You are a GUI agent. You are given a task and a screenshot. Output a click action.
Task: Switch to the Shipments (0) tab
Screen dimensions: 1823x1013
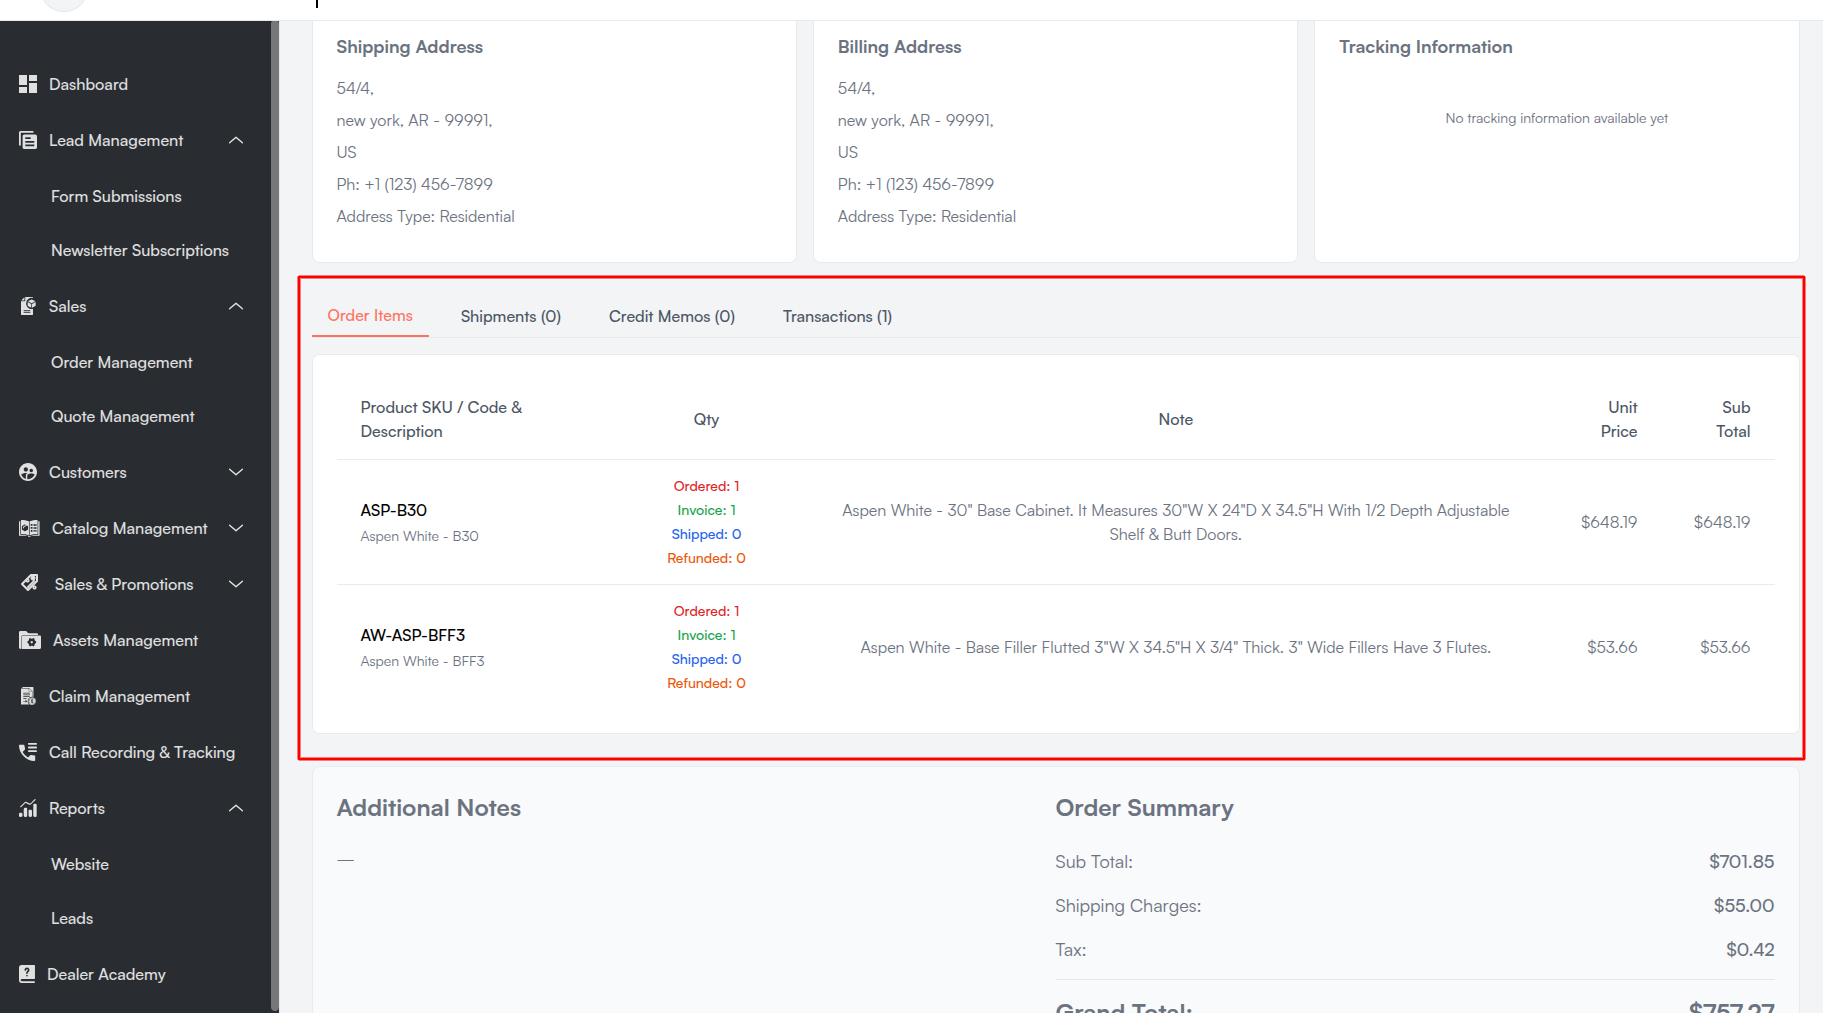coord(511,317)
